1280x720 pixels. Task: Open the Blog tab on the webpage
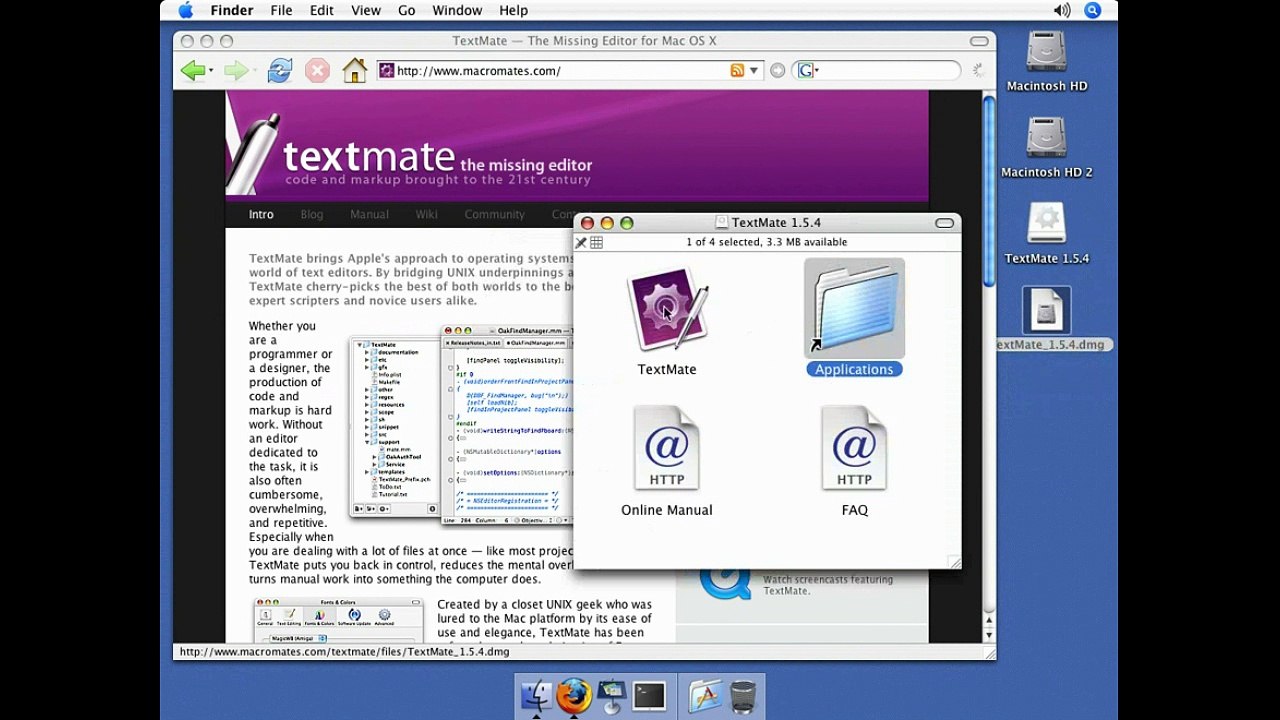tap(312, 214)
